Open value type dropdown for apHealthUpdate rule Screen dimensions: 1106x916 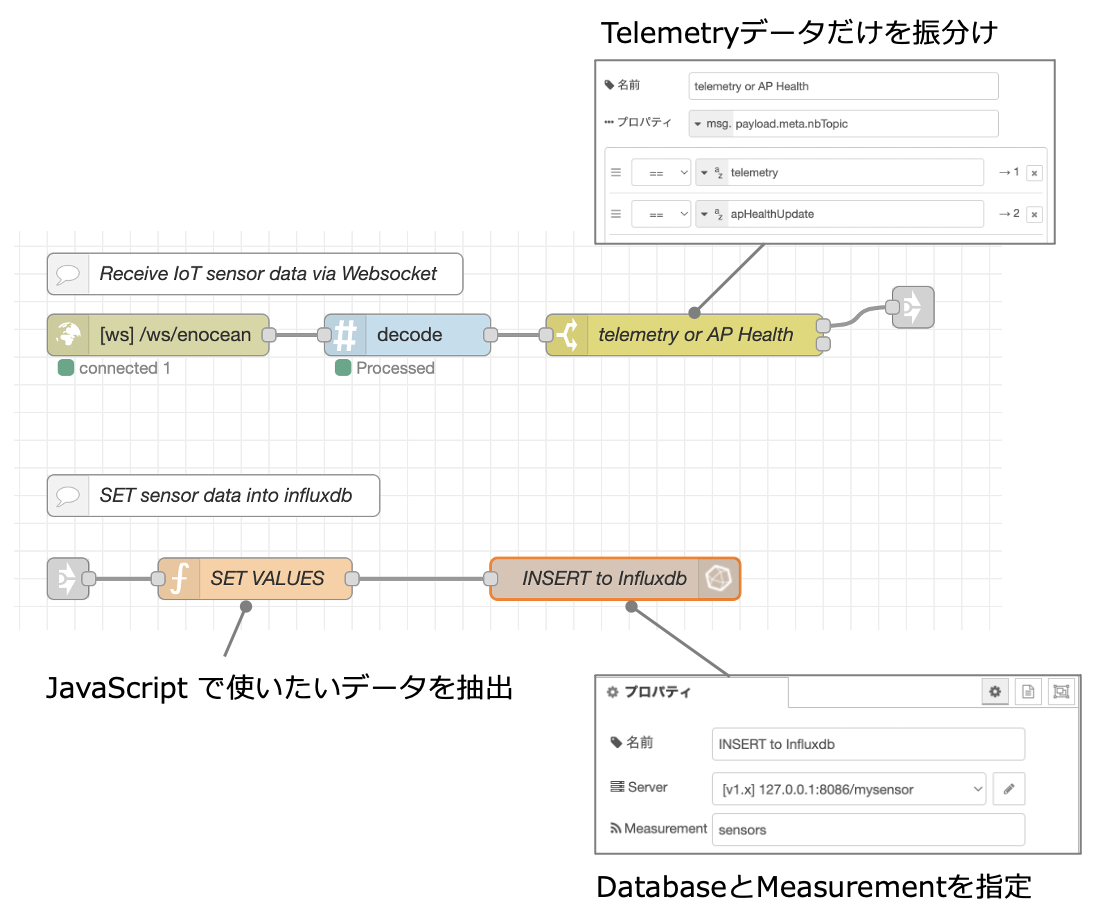coord(711,214)
